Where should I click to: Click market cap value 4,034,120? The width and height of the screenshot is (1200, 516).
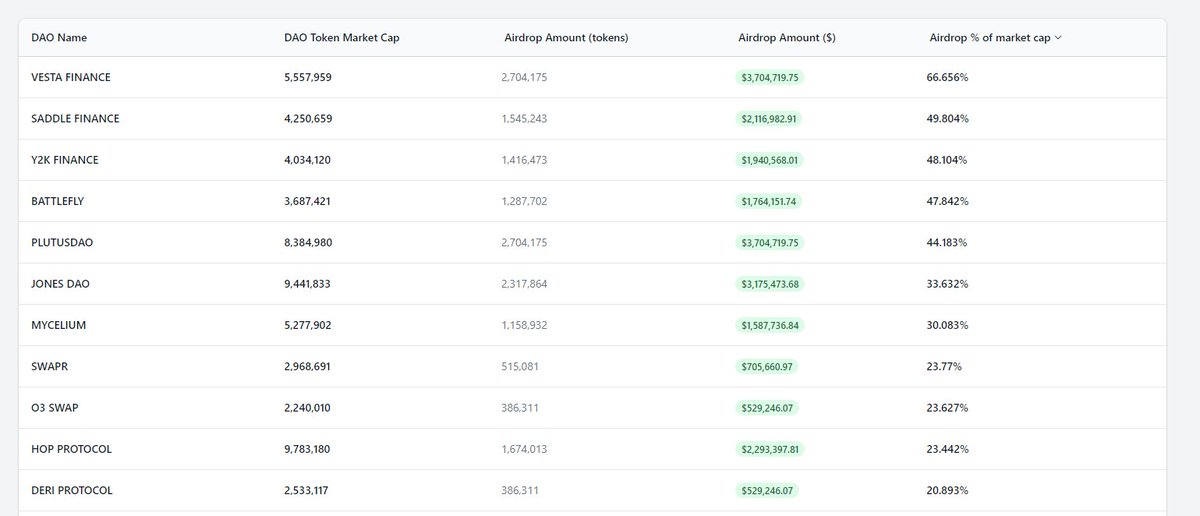point(308,160)
